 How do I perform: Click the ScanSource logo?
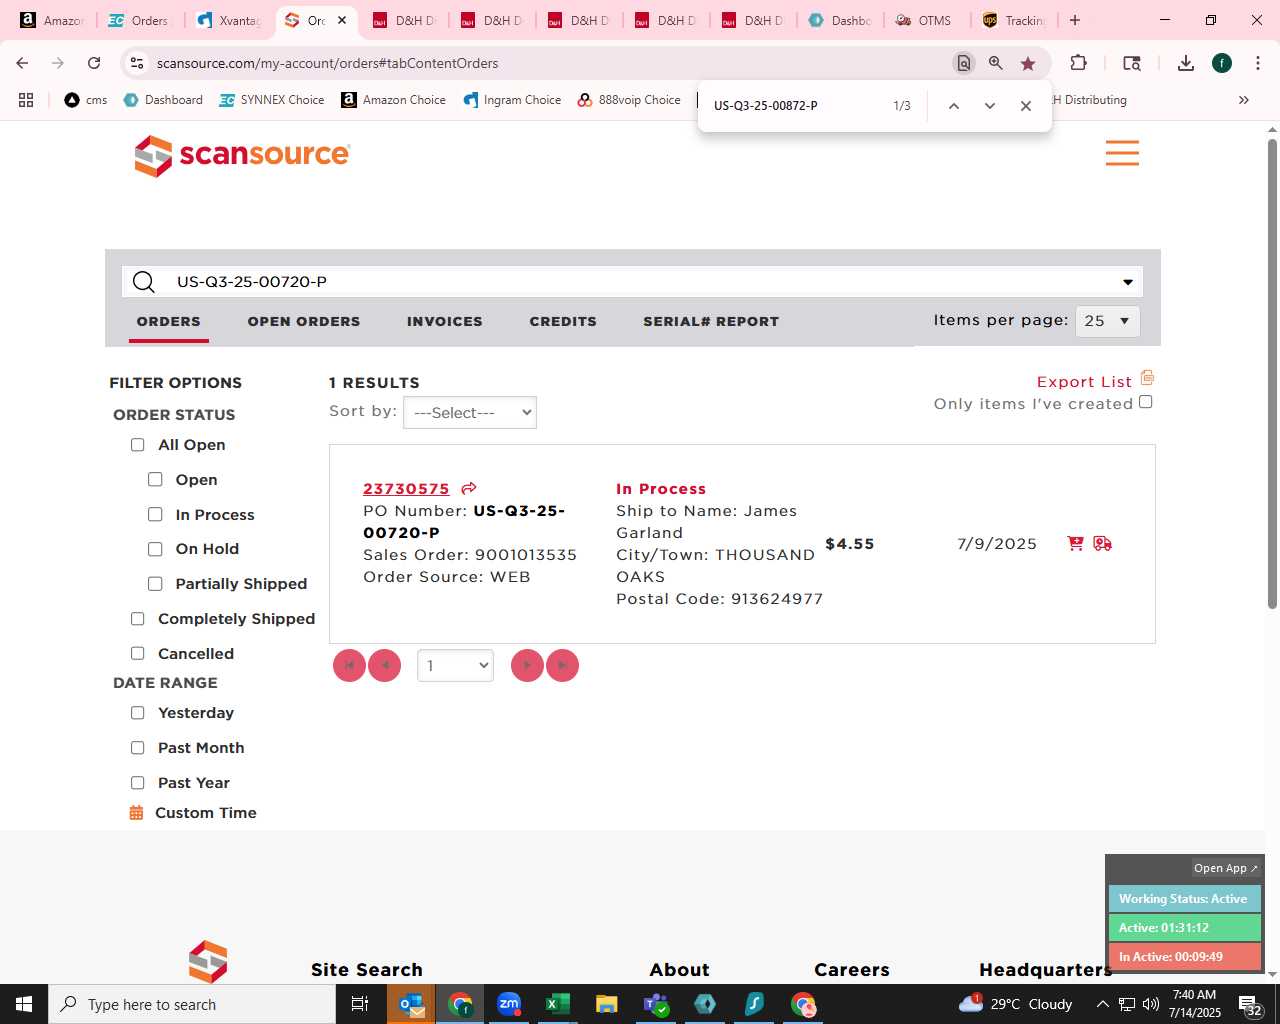pyautogui.click(x=242, y=155)
